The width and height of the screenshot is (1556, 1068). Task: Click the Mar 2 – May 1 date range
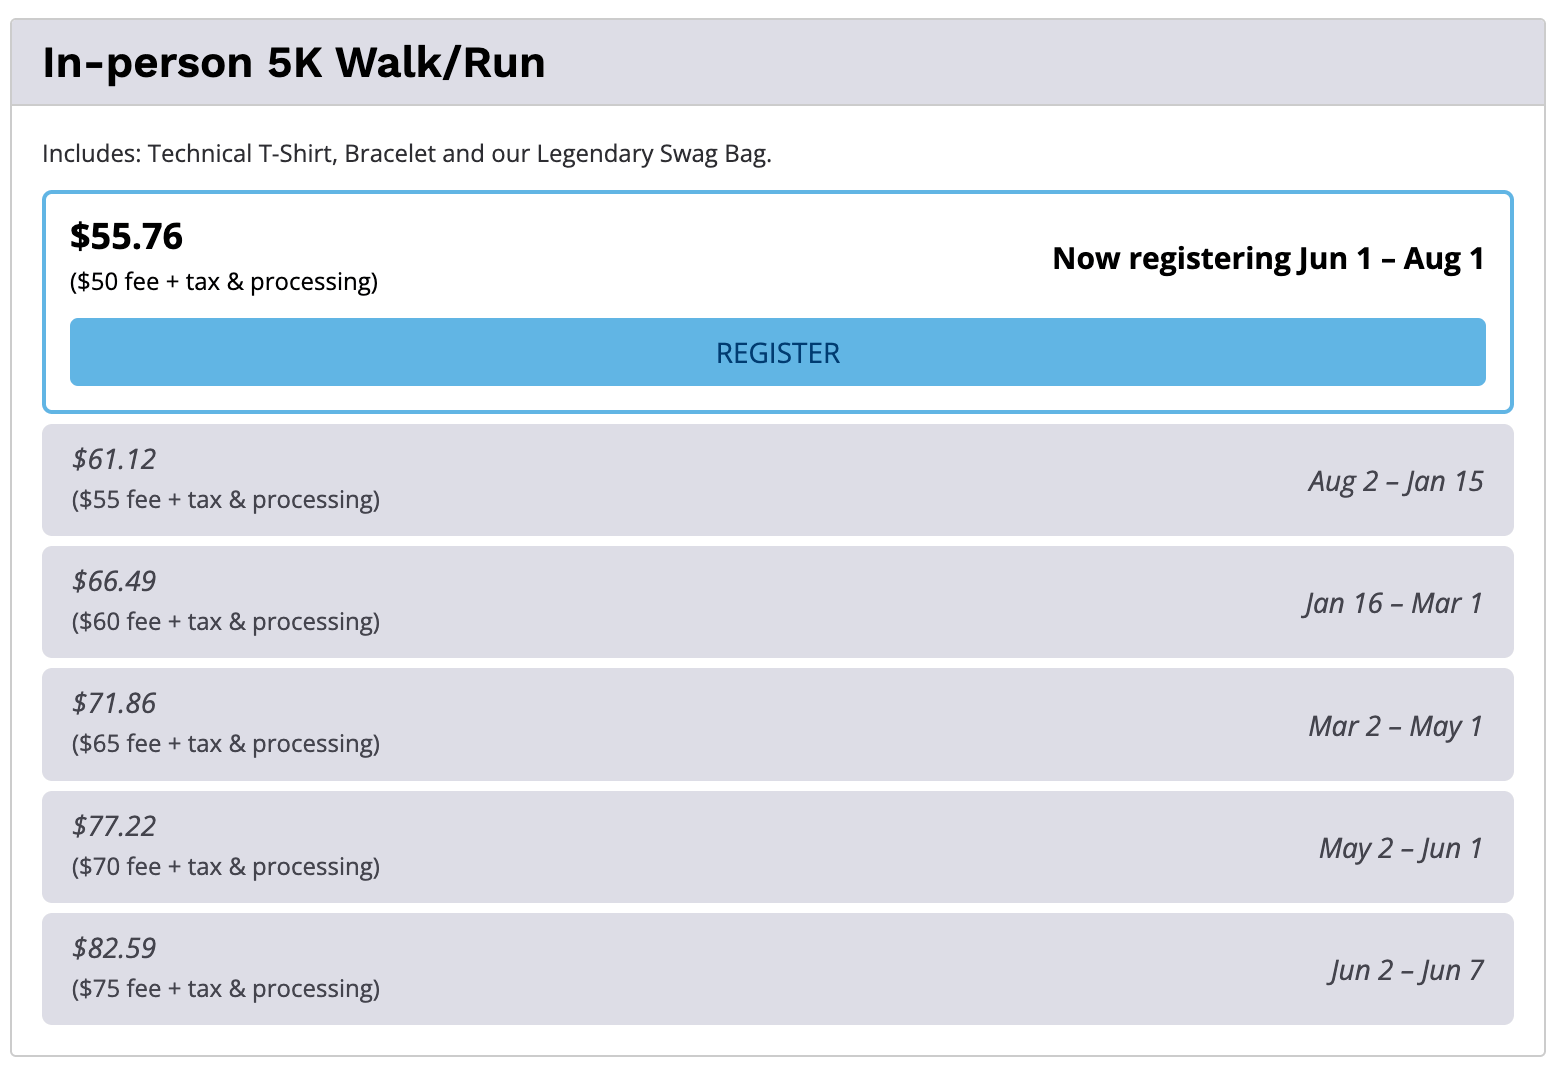pos(1396,726)
